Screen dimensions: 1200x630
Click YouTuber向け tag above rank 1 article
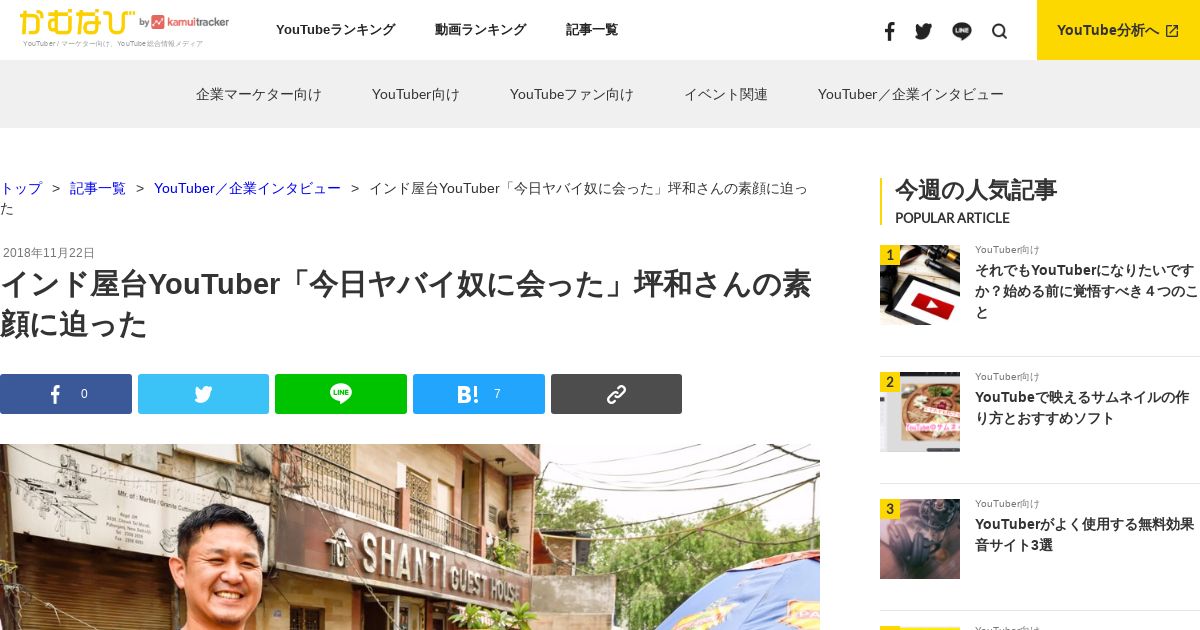pos(1007,250)
